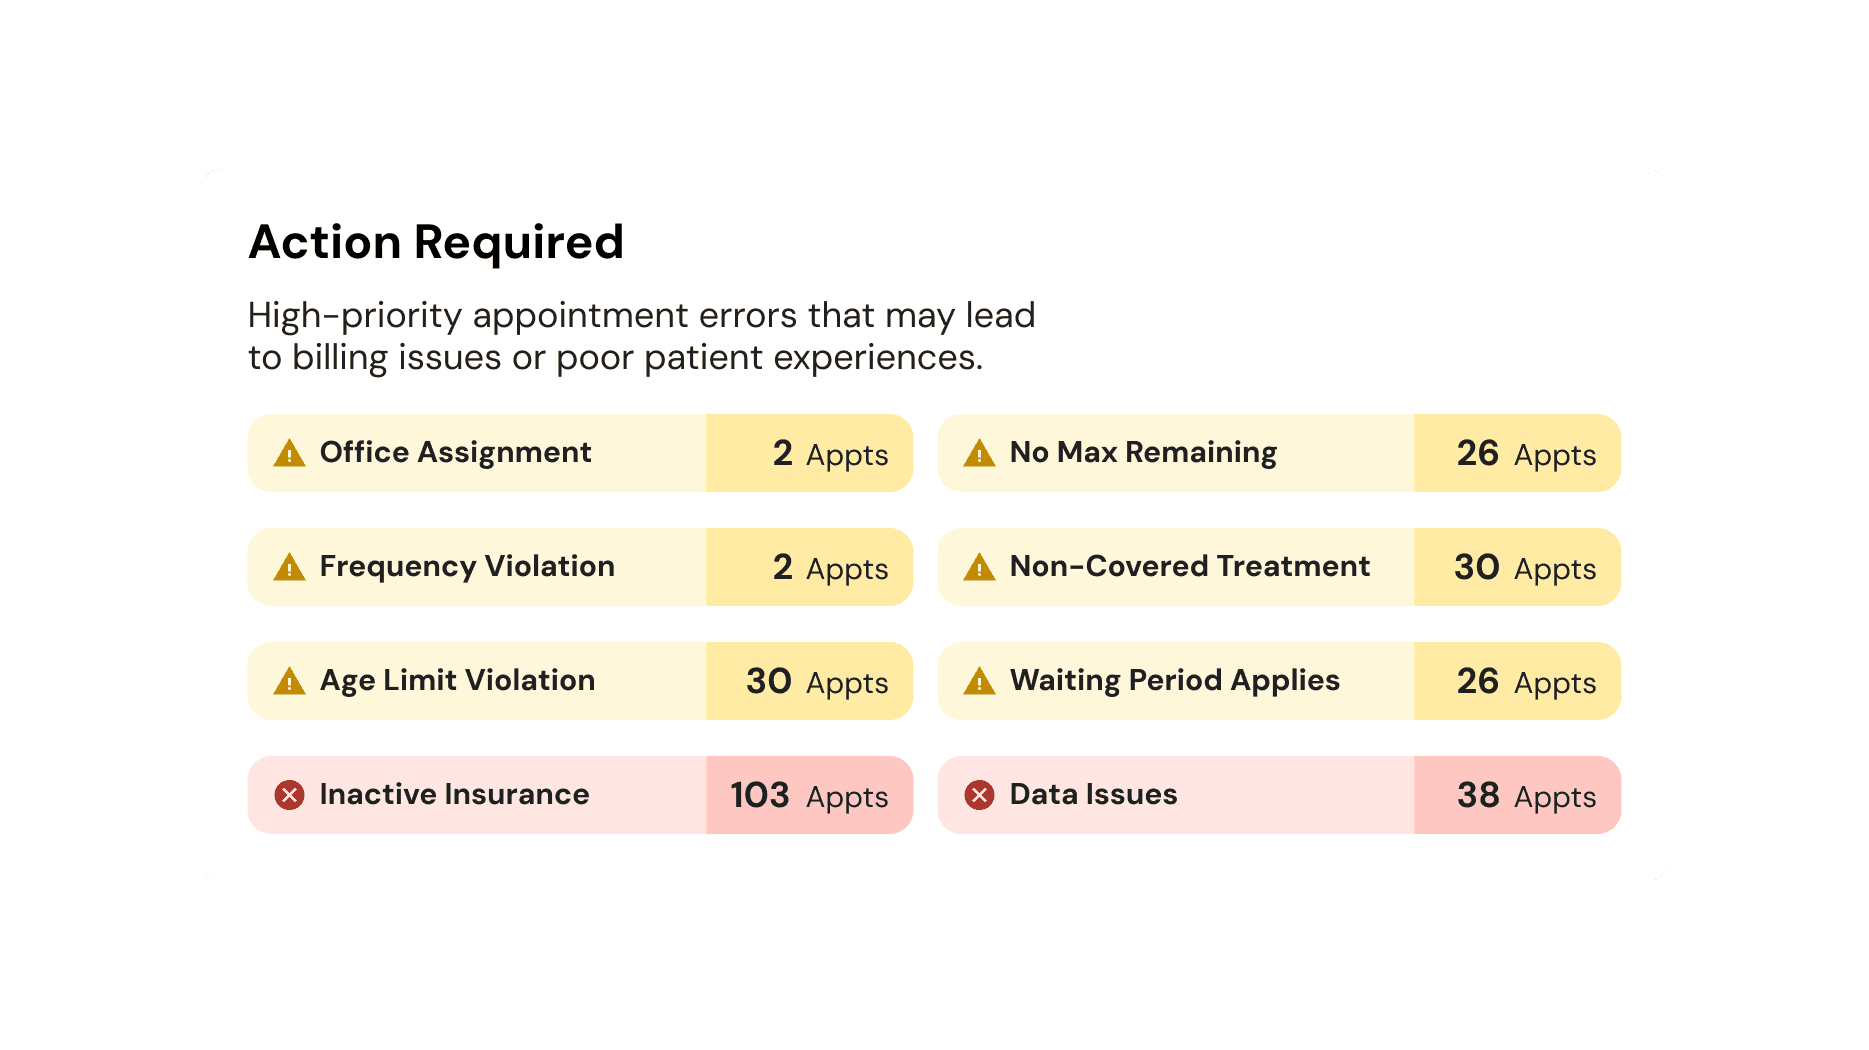Screen dimensions: 1869x1050
Task: Click the No Max Remaining warning icon
Action: [979, 453]
